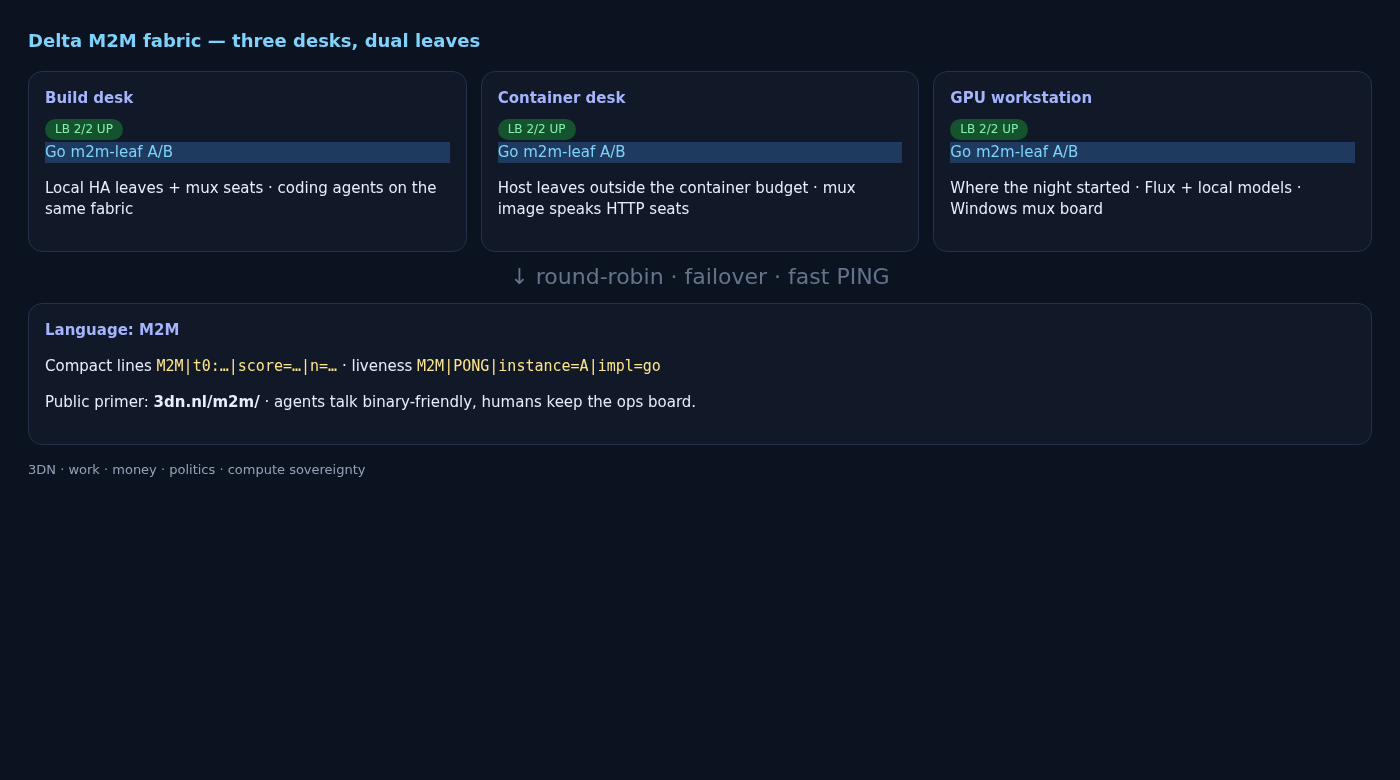Click the round-robin failover fast PING arrow text
The height and width of the screenshot is (780, 1400).
point(700,277)
